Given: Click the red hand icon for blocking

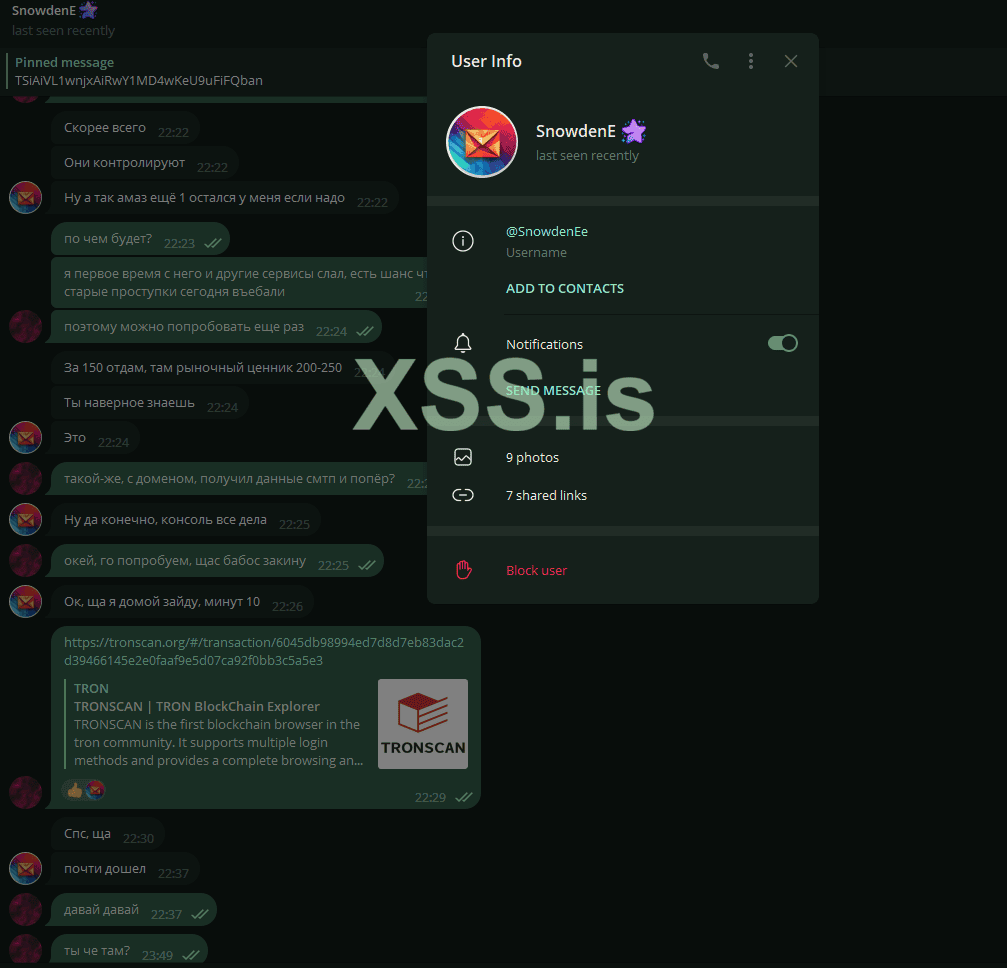Looking at the screenshot, I should click(x=463, y=569).
